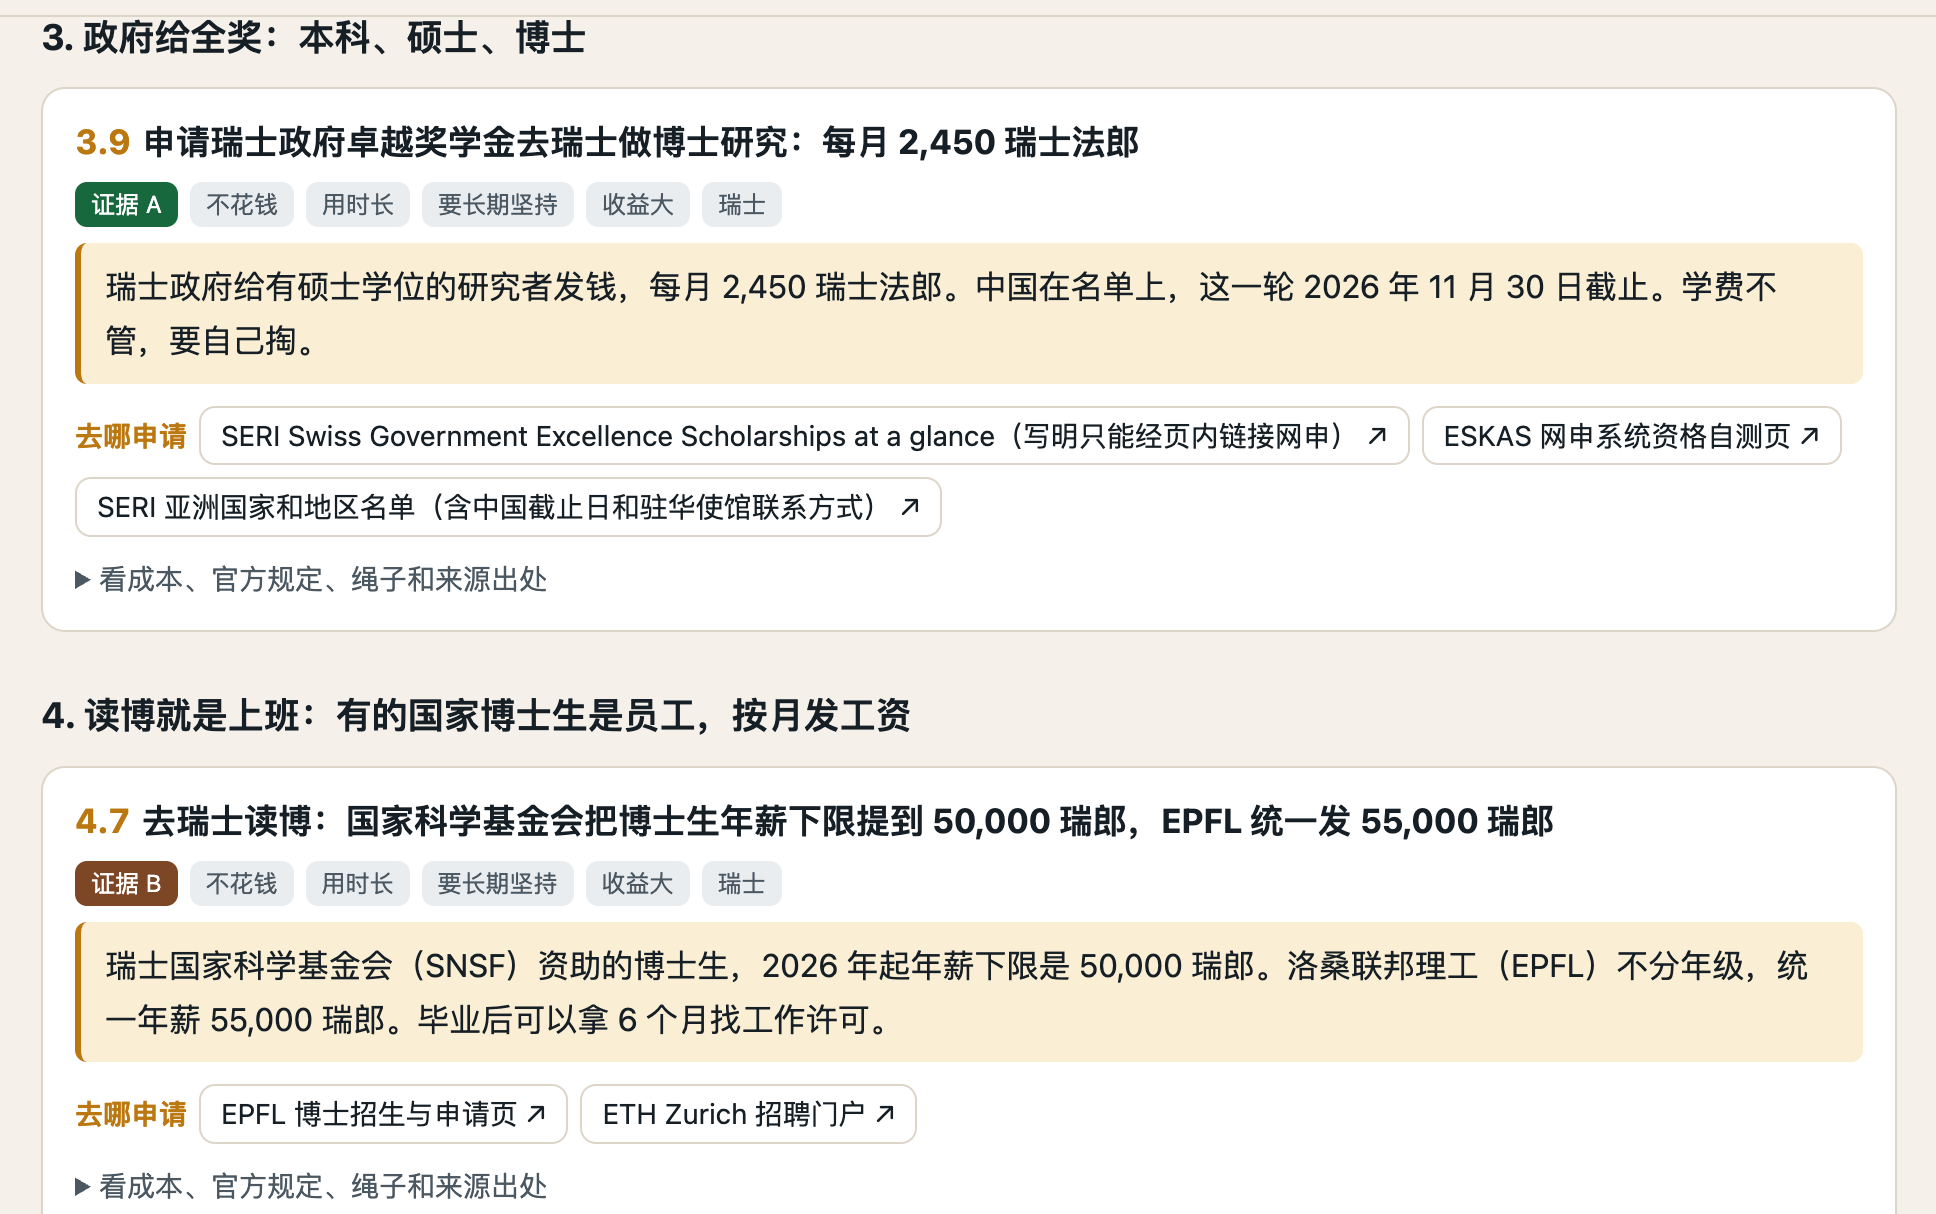Open the ETH Zurich 招聘门户 link
The width and height of the screenshot is (1936, 1214).
coord(748,1114)
